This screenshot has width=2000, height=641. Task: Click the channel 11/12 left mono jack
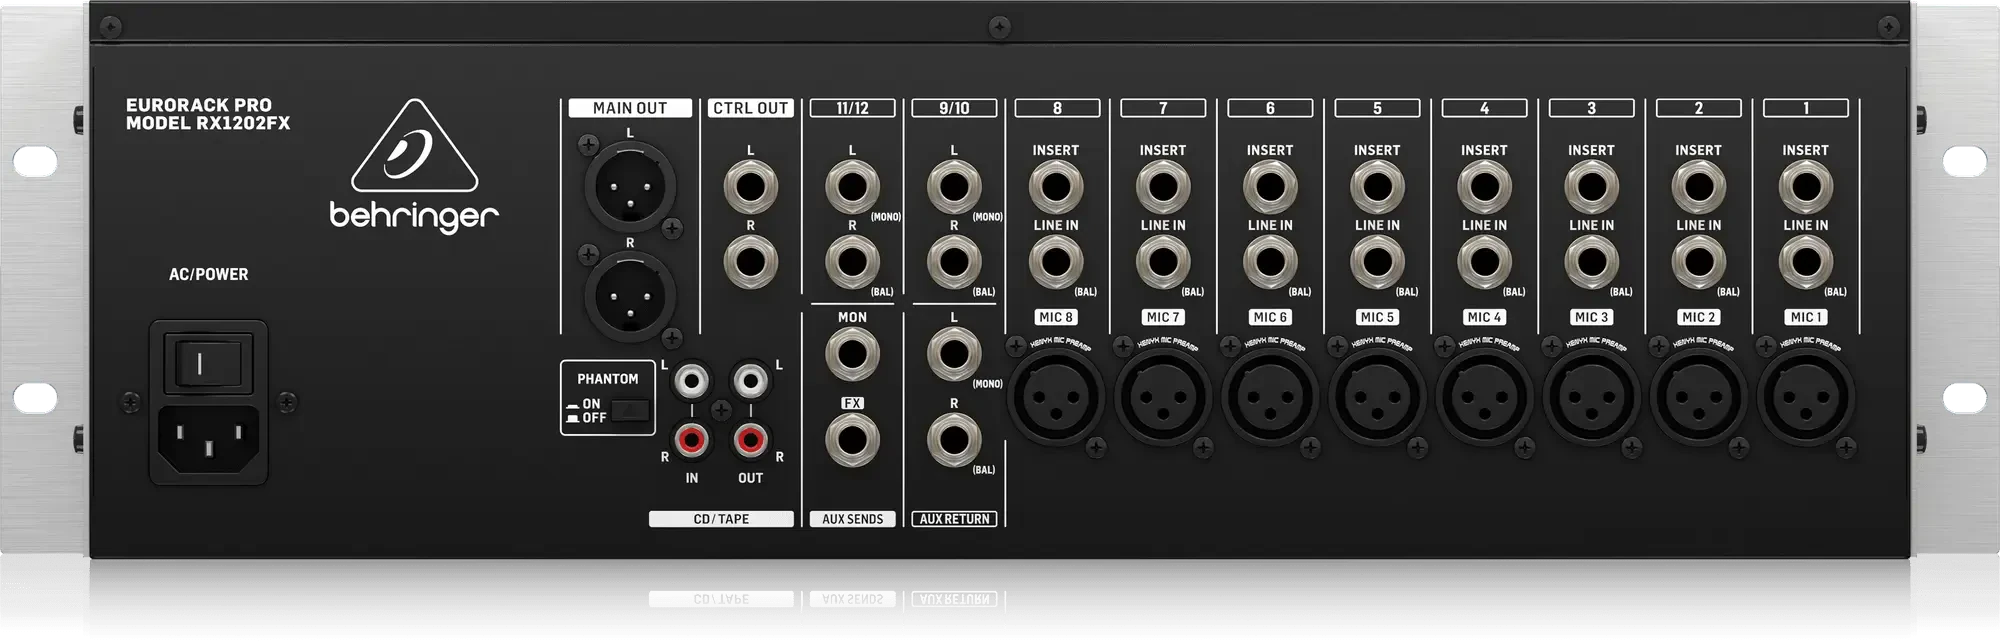(x=852, y=187)
